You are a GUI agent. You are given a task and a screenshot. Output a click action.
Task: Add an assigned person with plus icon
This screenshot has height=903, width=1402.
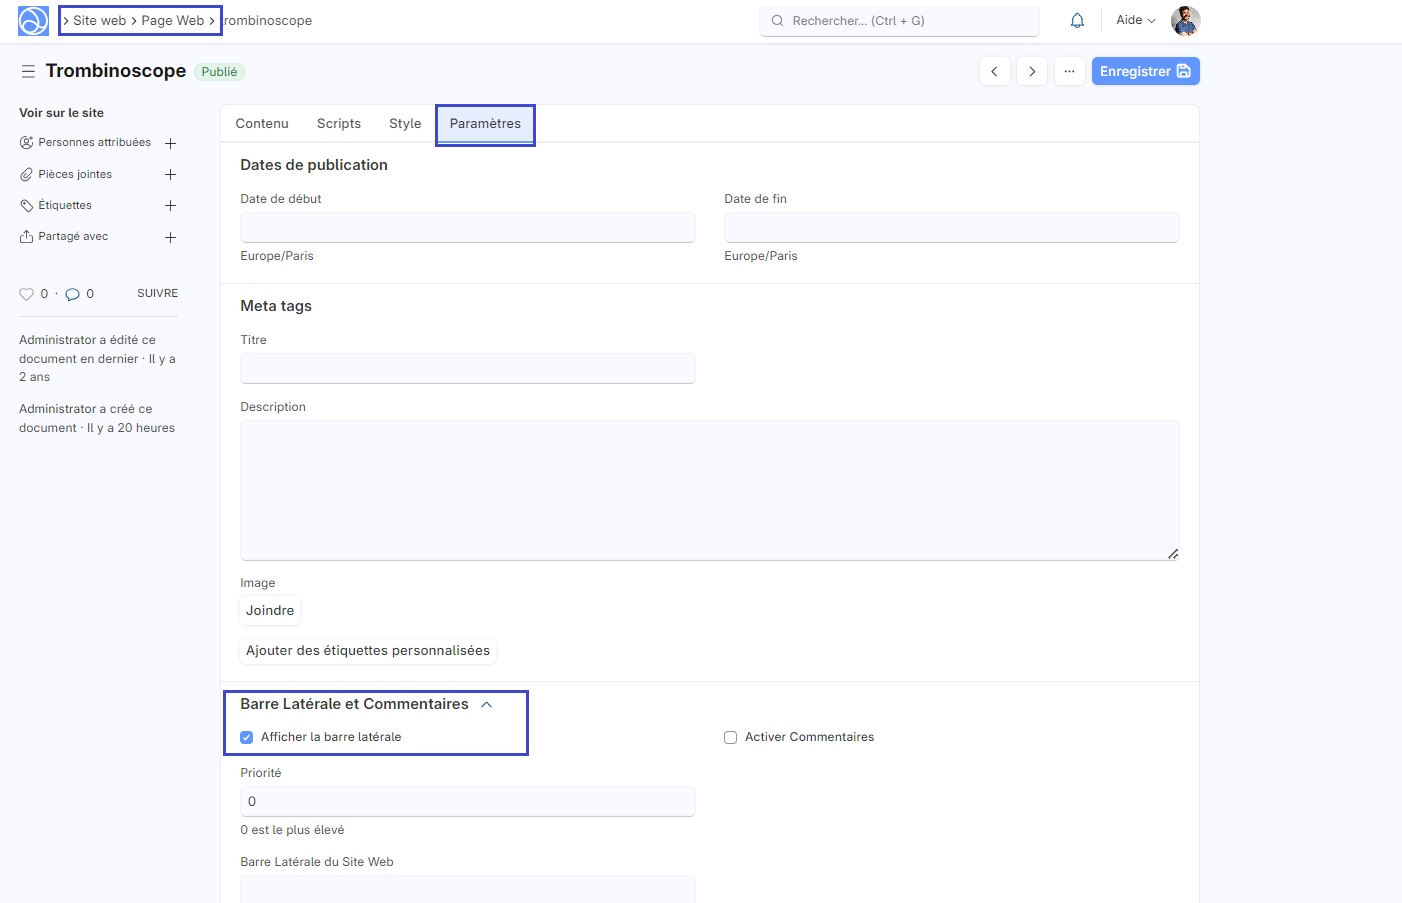point(170,143)
